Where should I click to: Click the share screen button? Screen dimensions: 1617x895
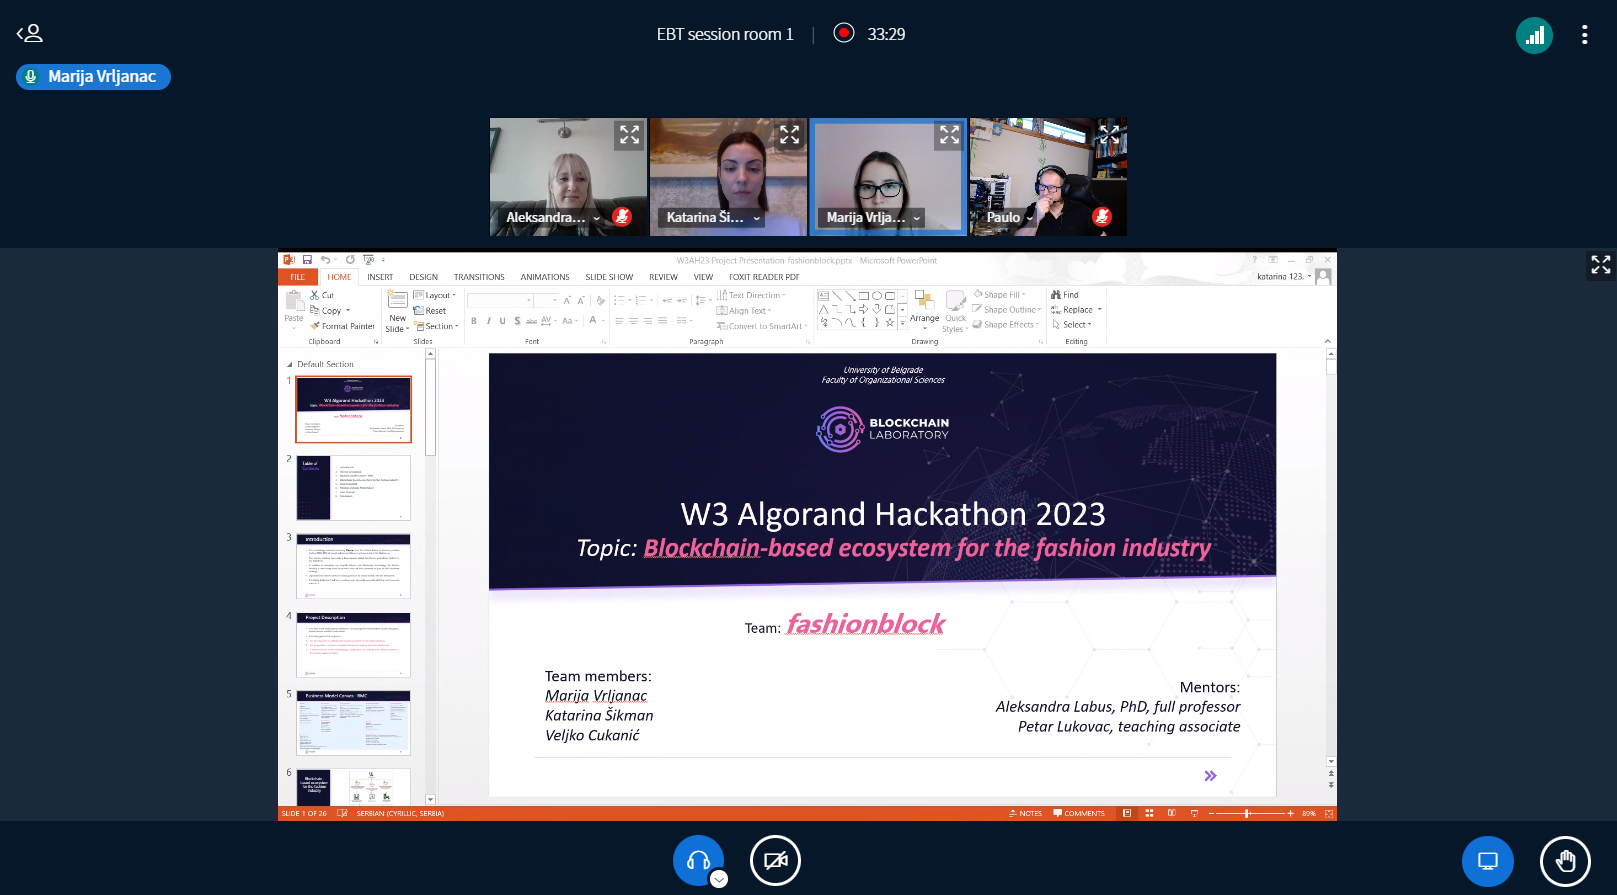tap(1487, 861)
